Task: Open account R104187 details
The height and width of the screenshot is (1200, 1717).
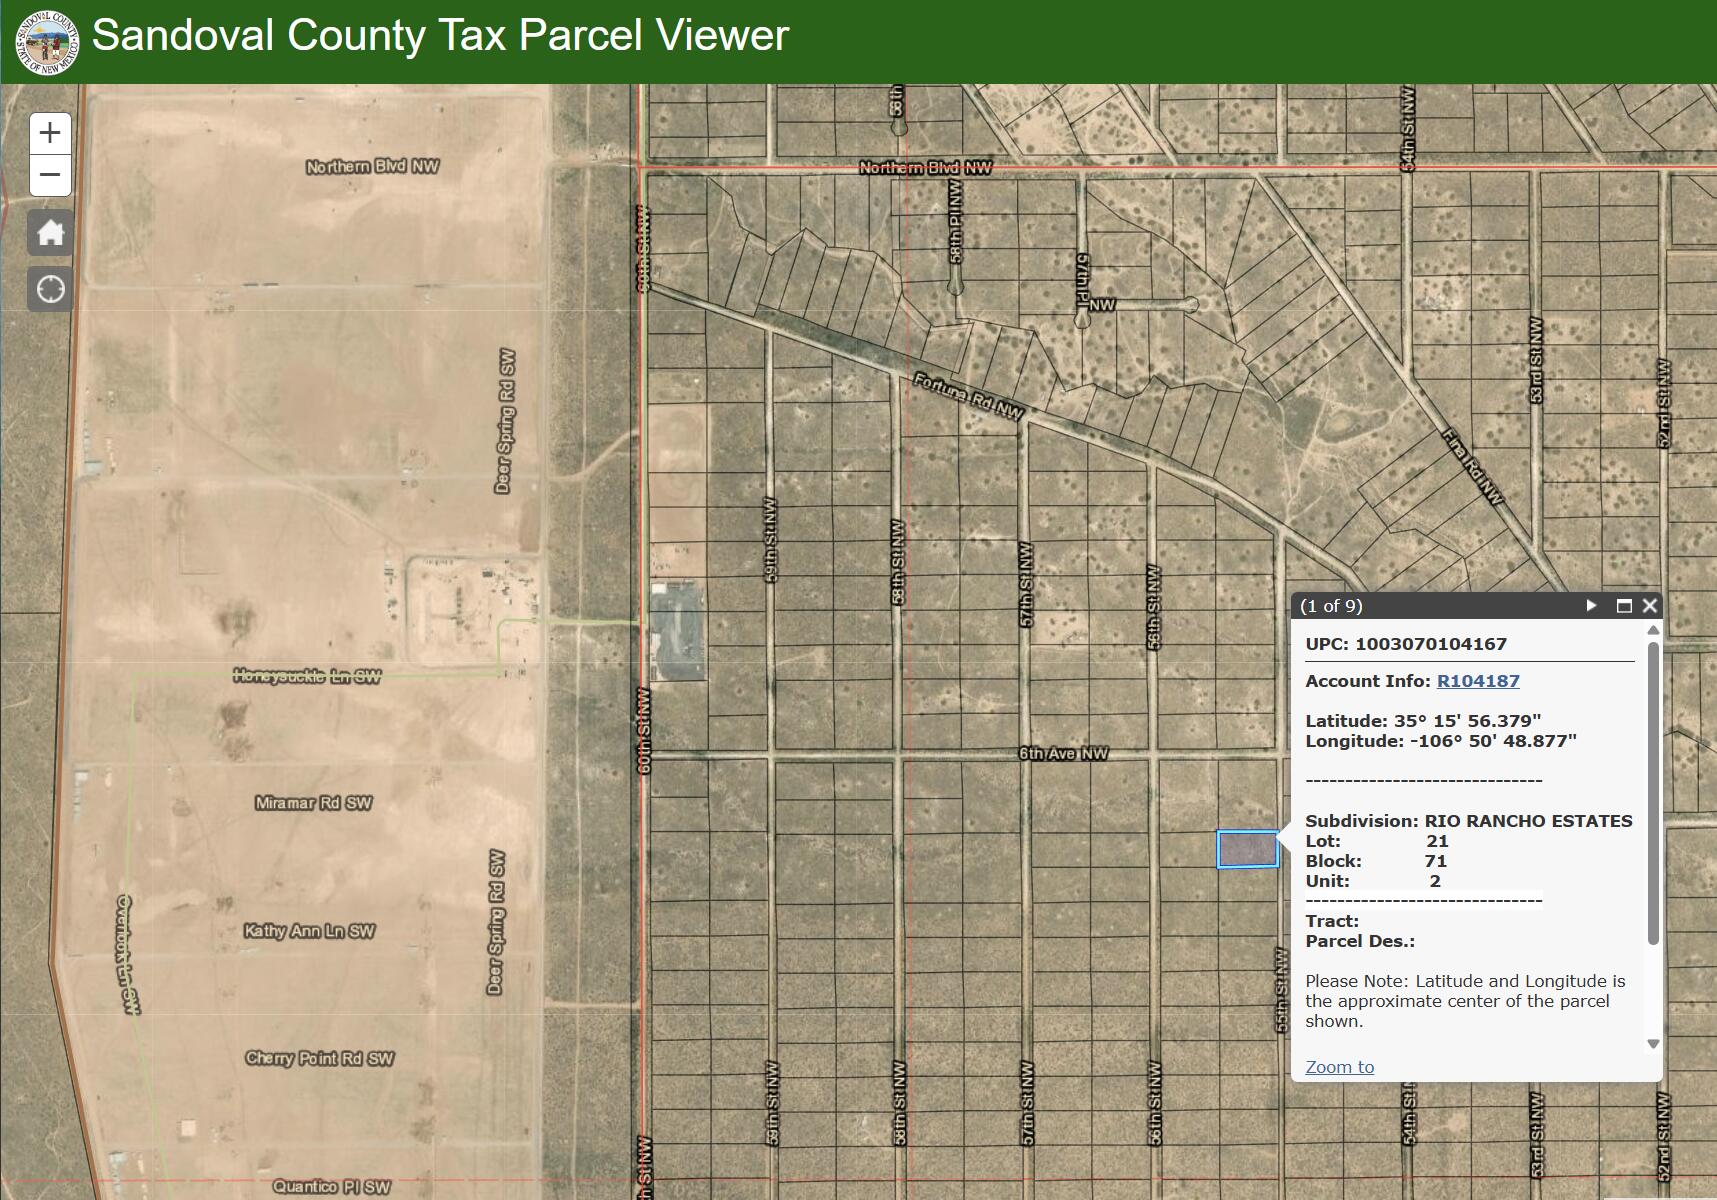Action: click(1477, 681)
